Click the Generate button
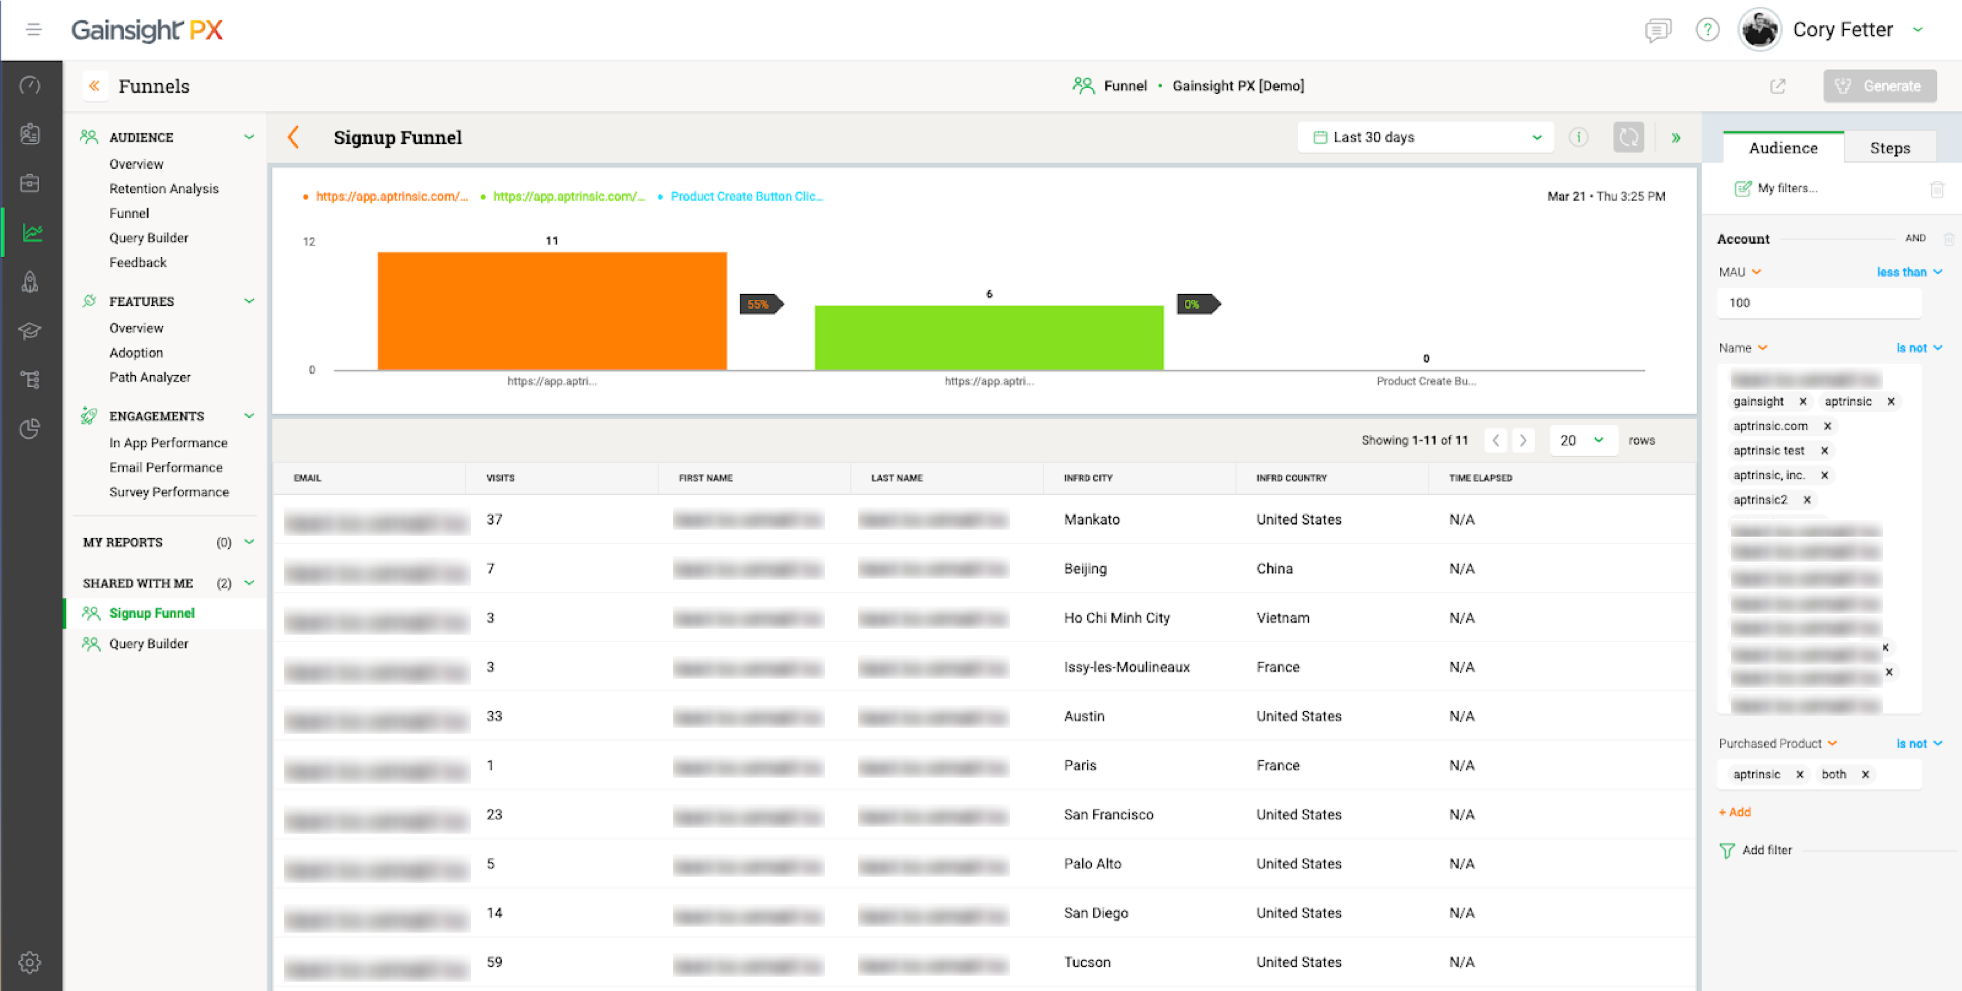 1879,86
